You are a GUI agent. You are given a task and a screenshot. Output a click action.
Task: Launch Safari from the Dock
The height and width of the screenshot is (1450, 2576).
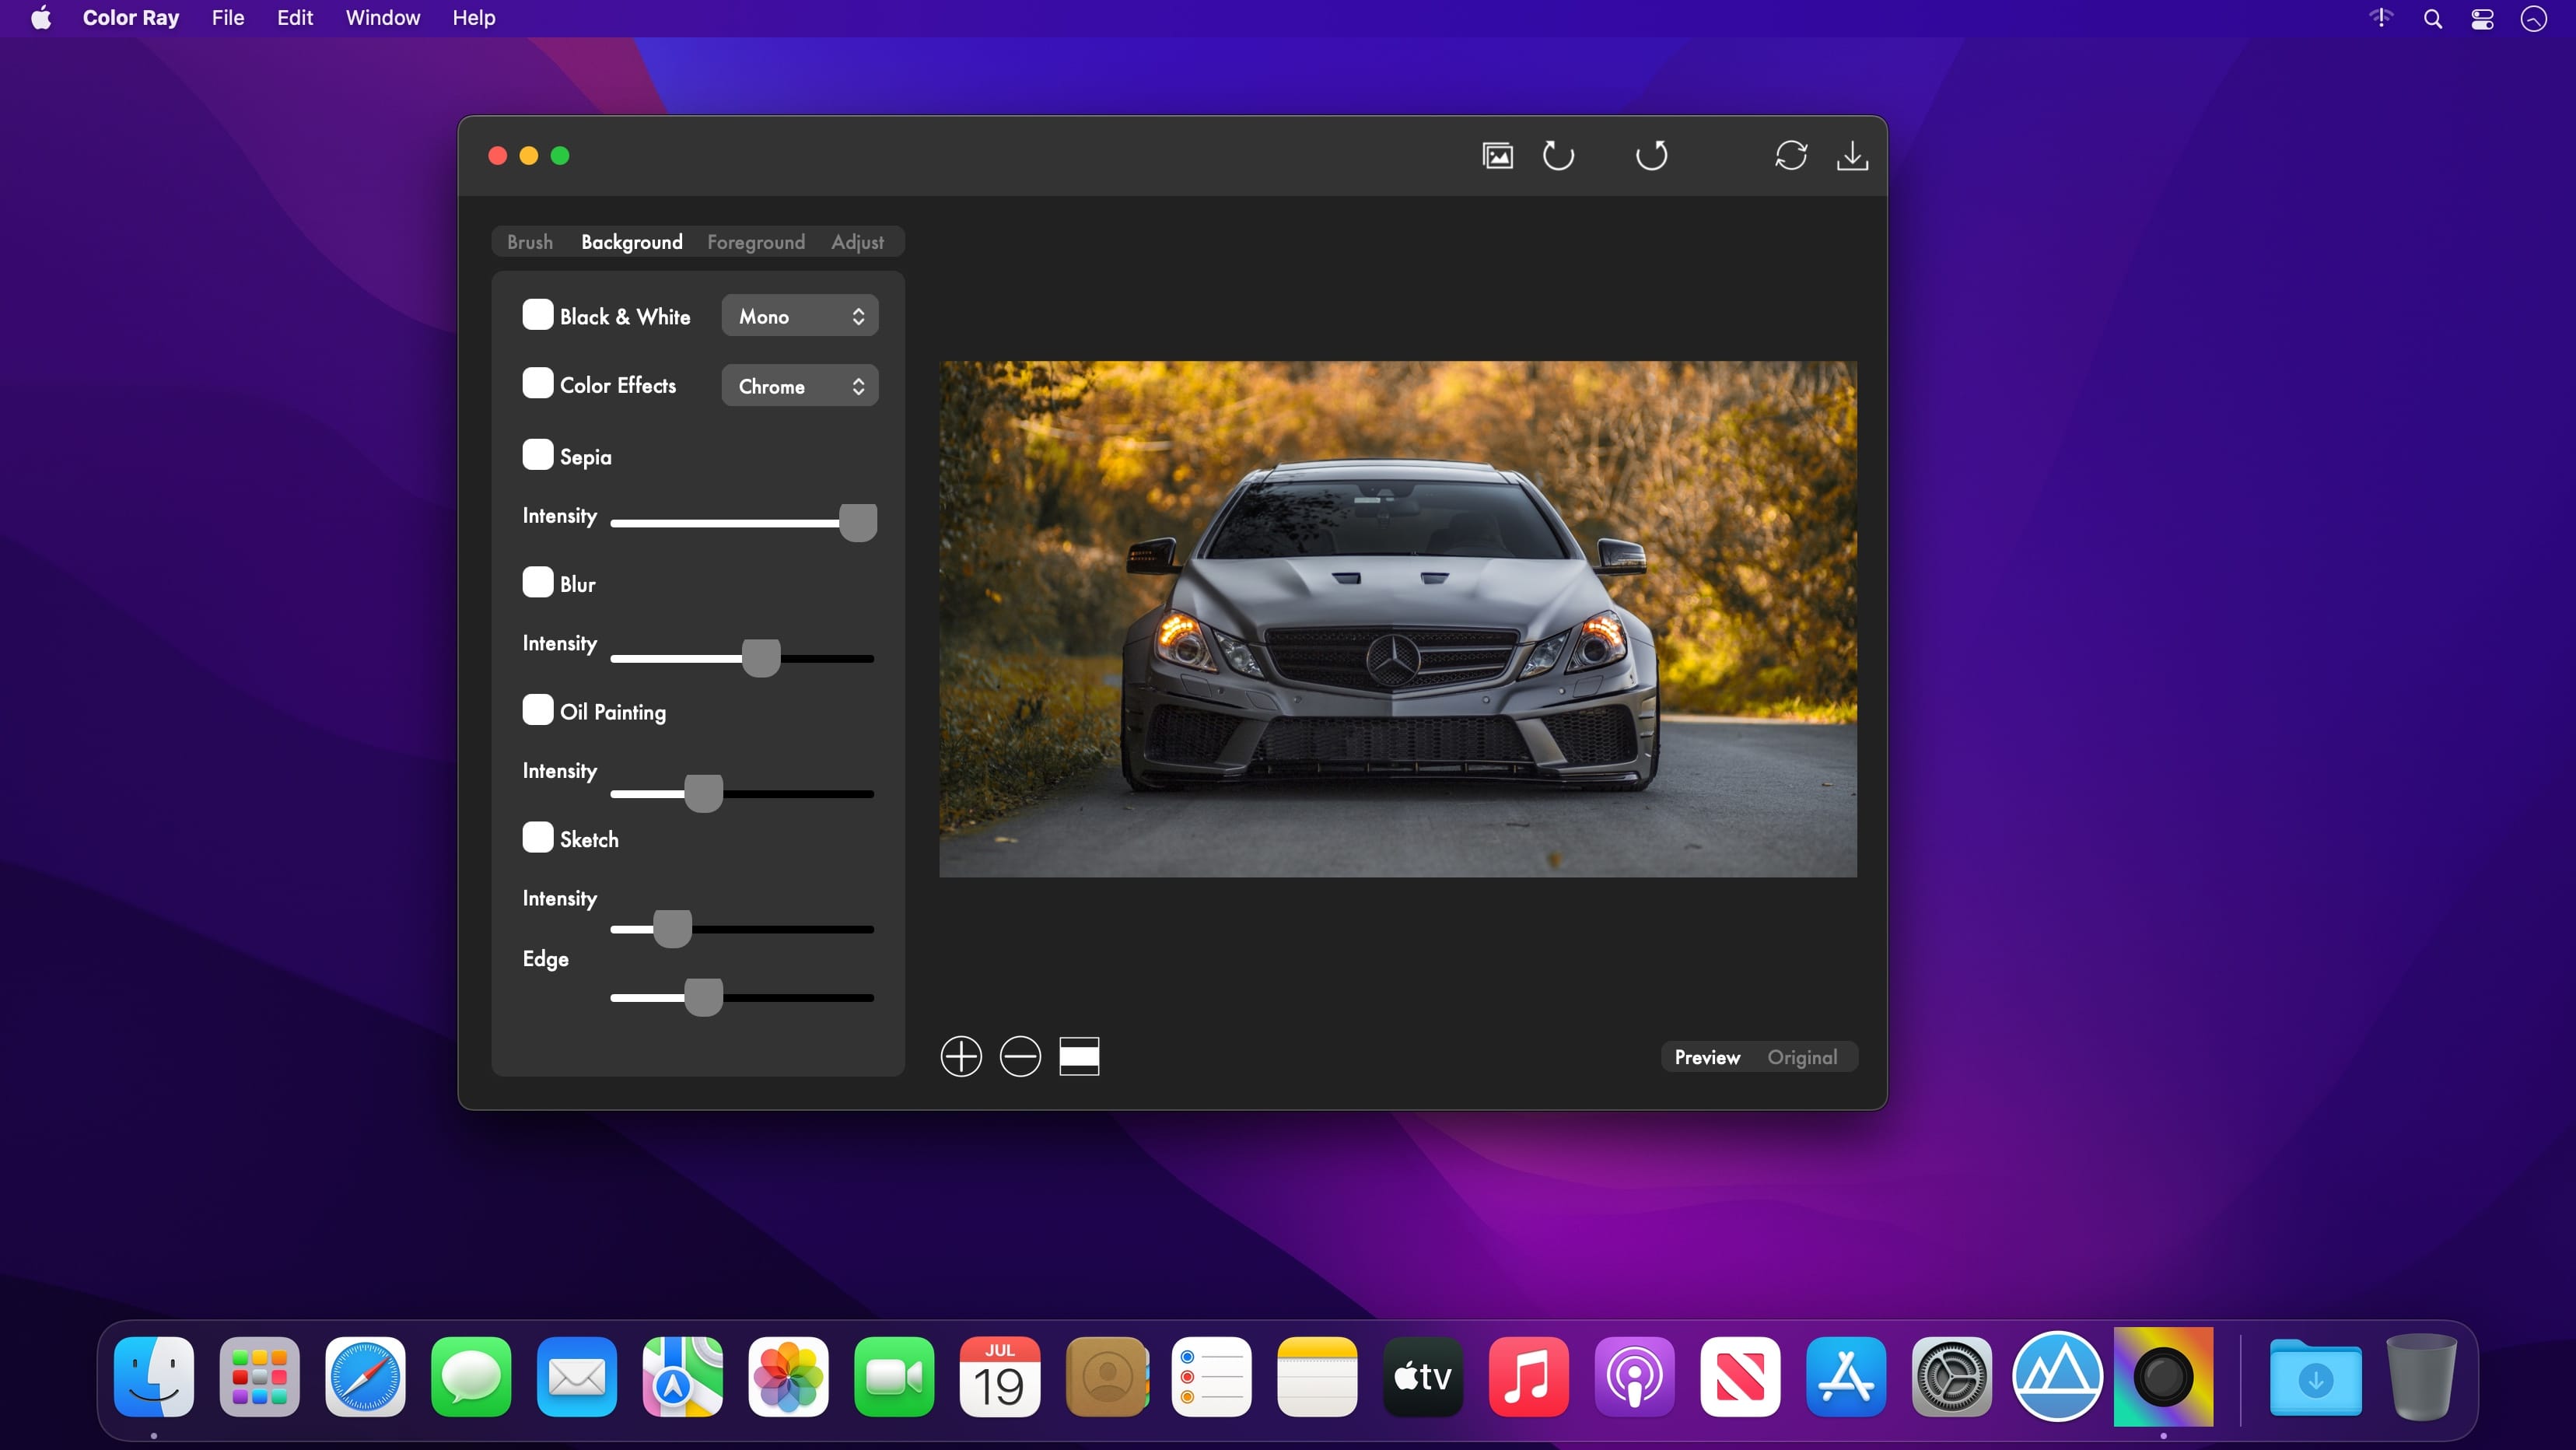point(365,1376)
